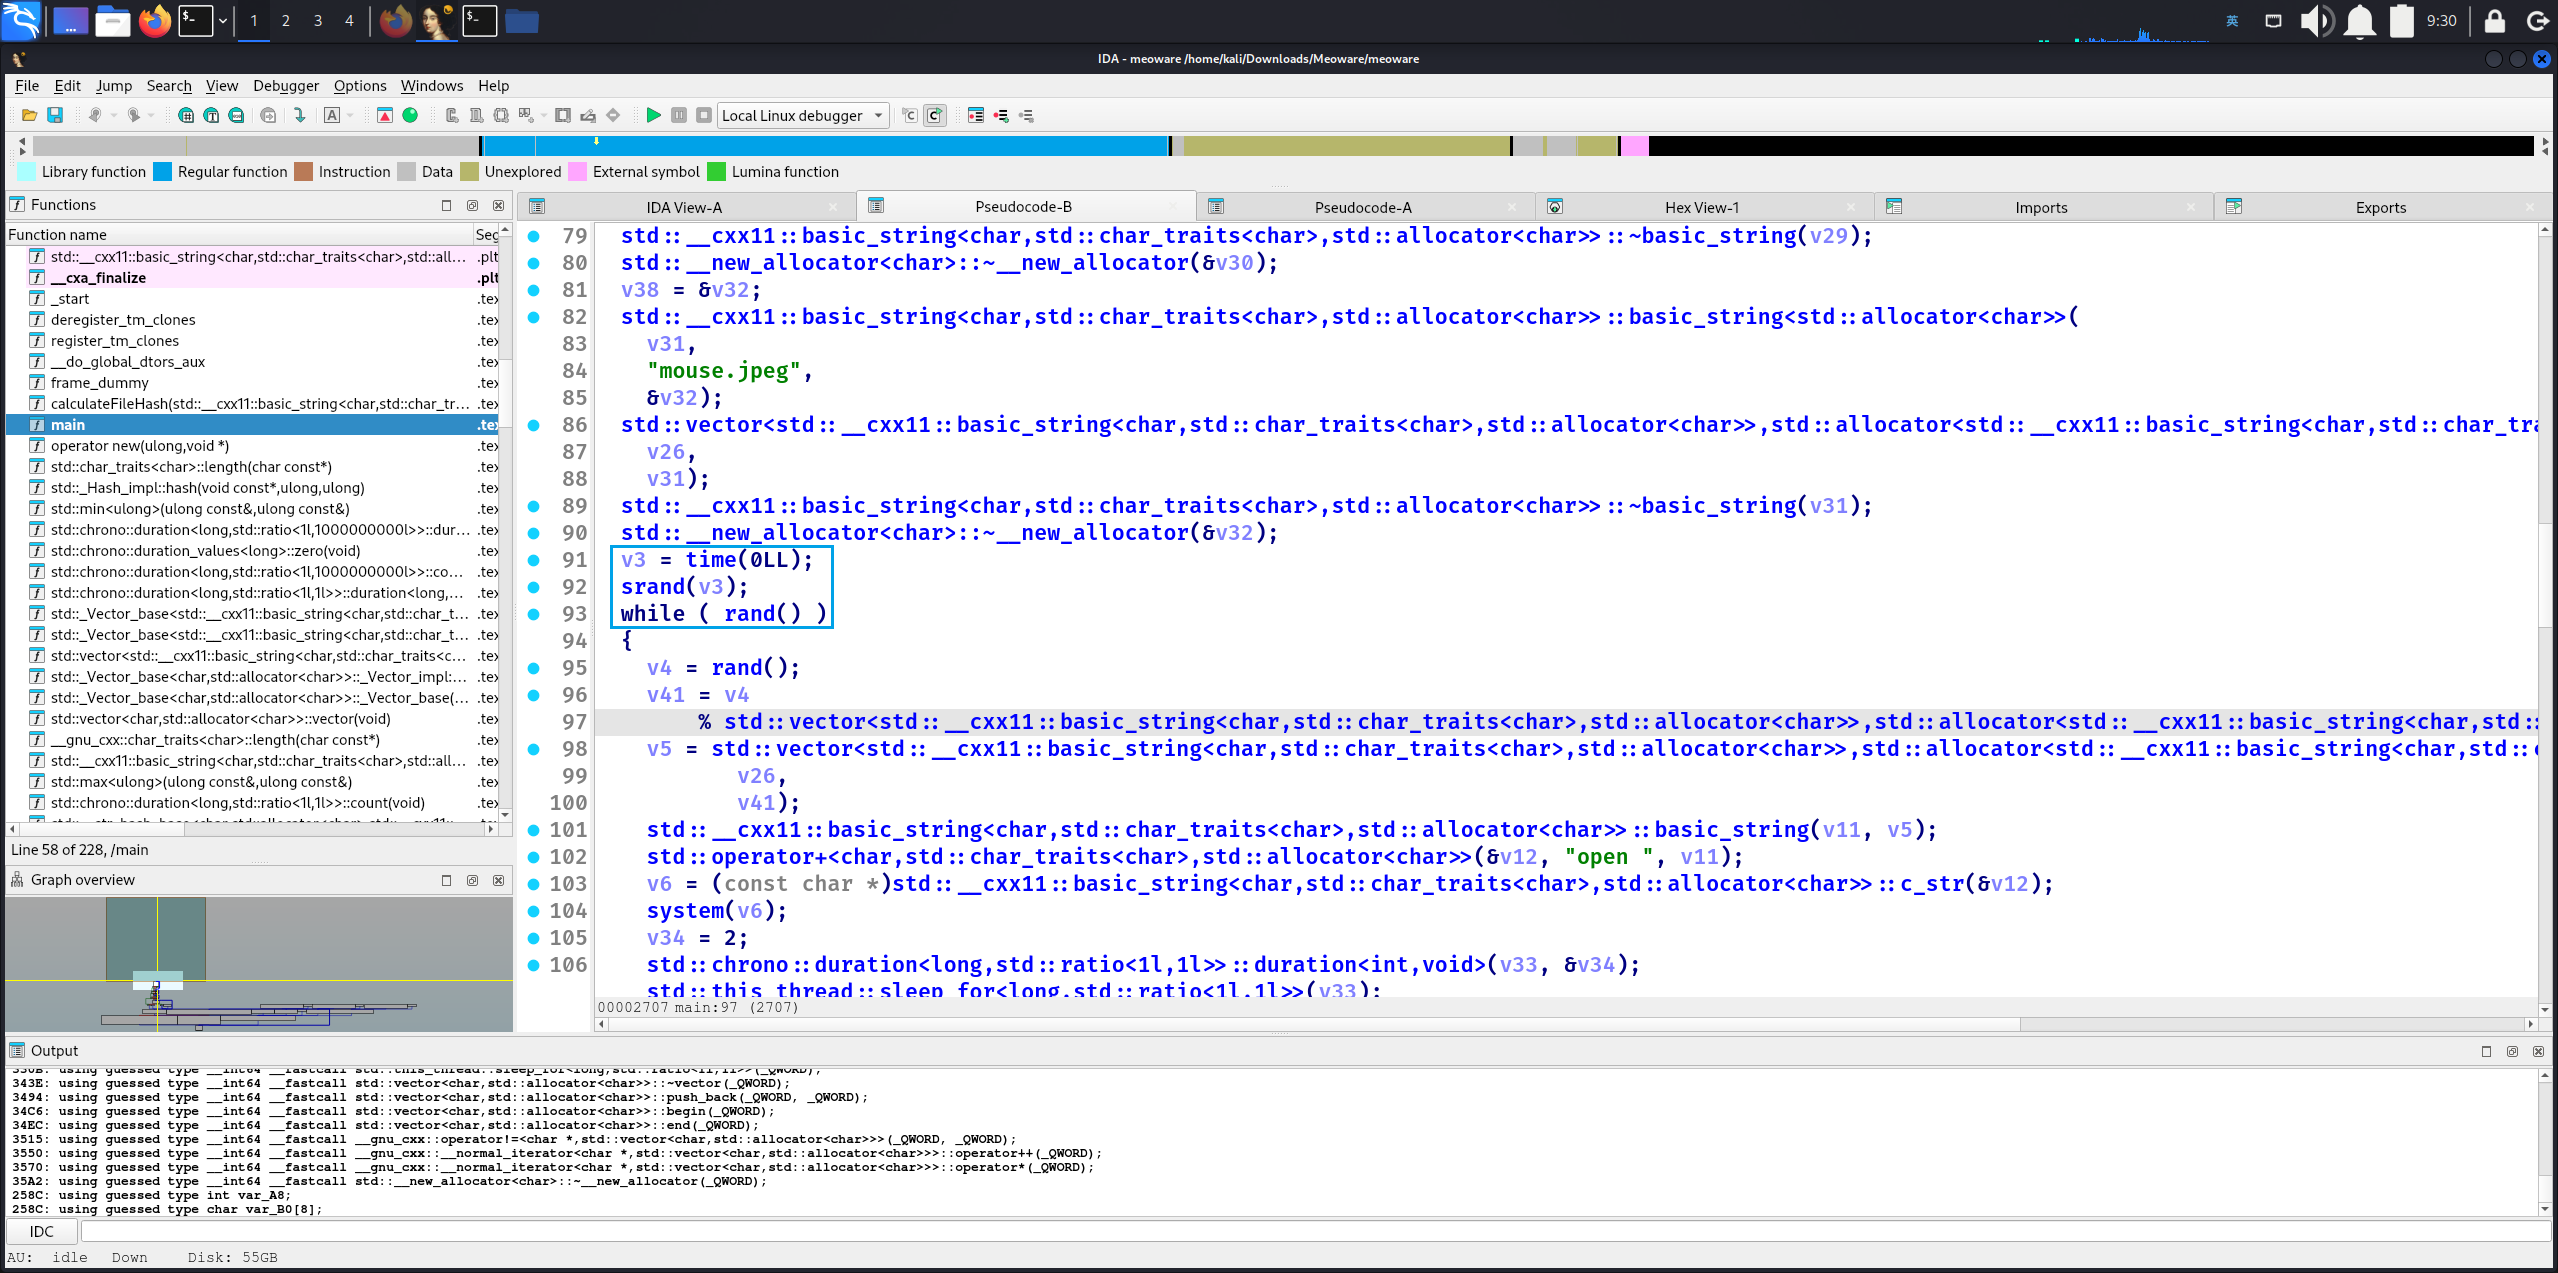Click the pencil edit toolbar icon
The image size is (2558, 1273).
[588, 115]
